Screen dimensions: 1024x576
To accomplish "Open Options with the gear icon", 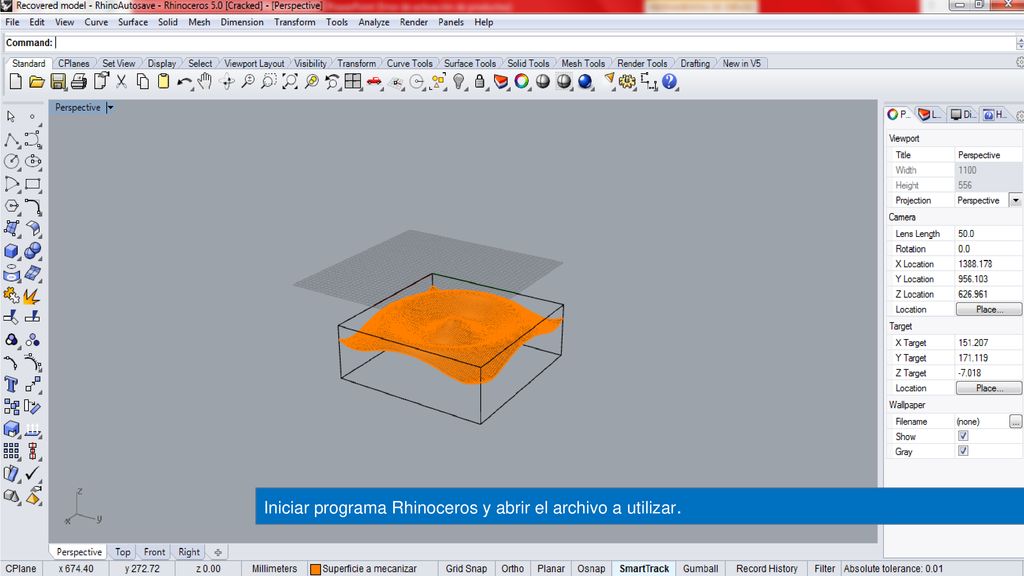I will pos(628,82).
